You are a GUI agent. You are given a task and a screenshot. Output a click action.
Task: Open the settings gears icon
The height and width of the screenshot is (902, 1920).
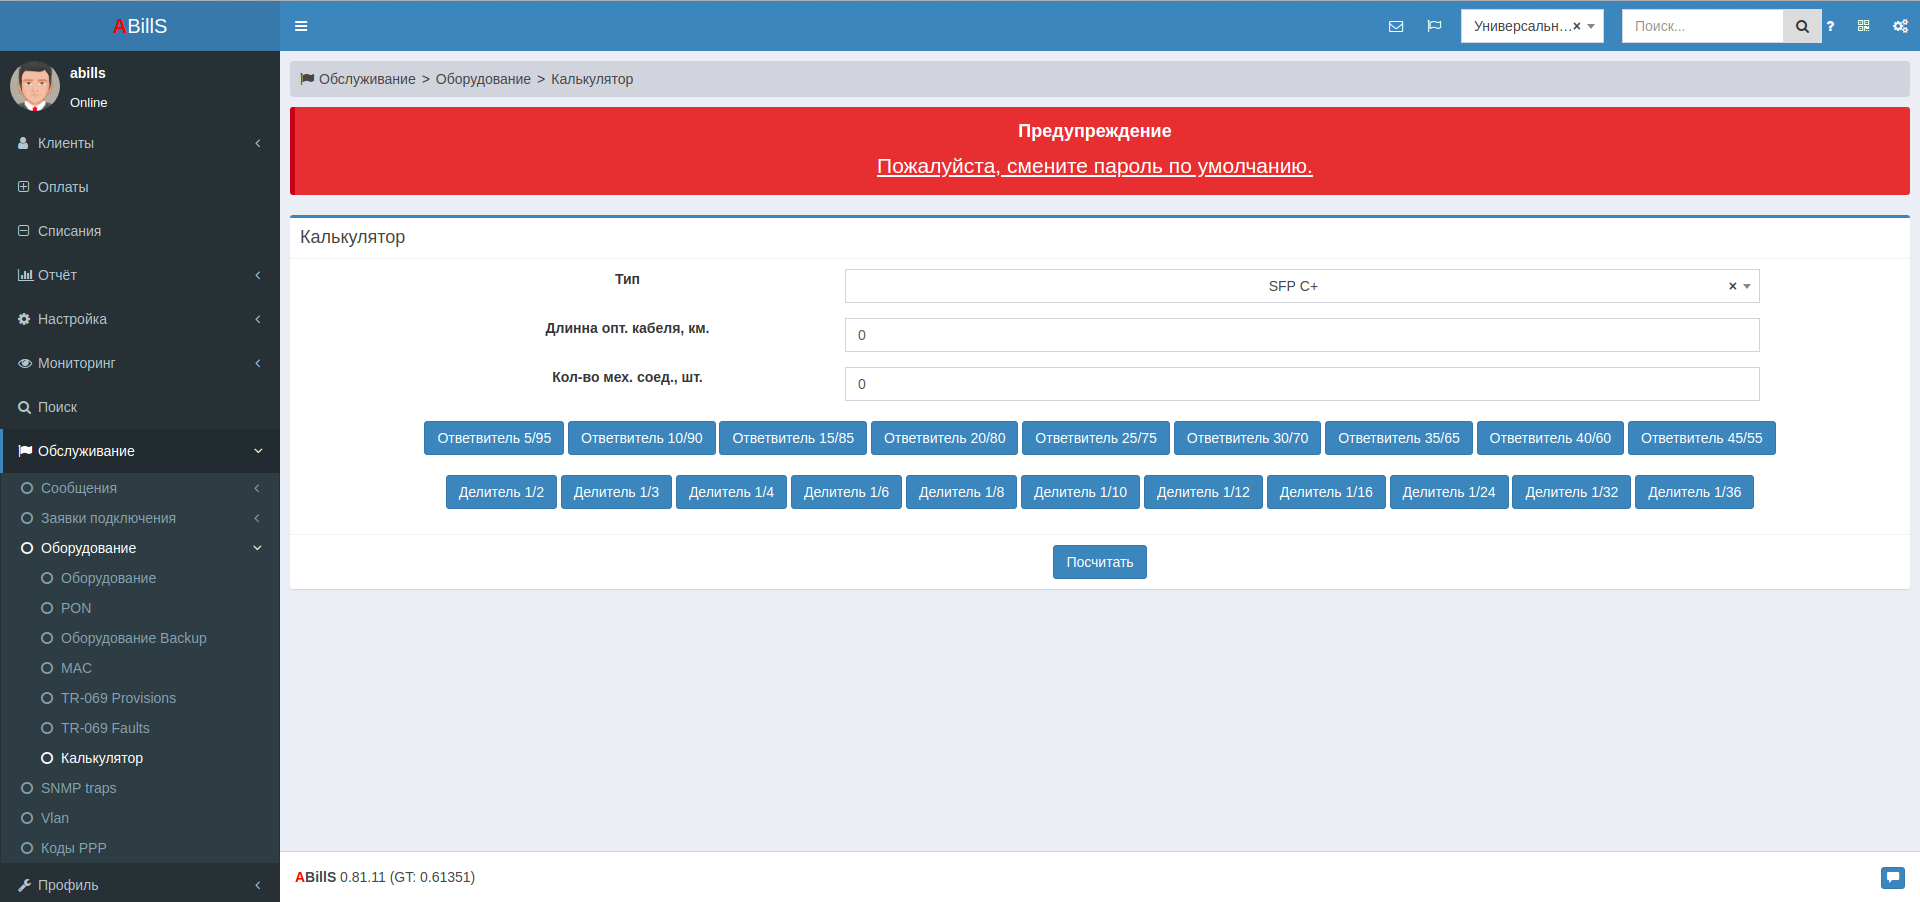coord(1900,26)
